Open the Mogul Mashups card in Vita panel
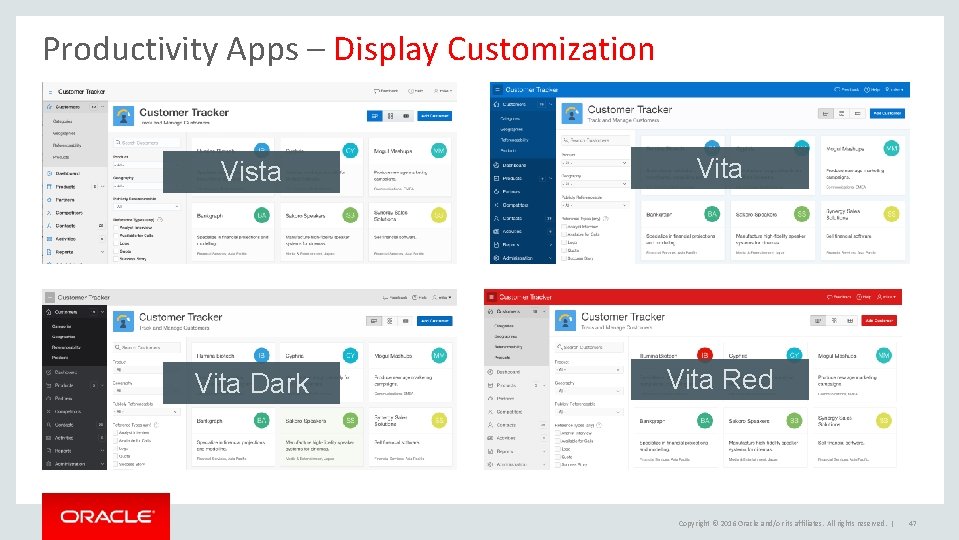This screenshot has height=540, width=959. click(x=863, y=166)
